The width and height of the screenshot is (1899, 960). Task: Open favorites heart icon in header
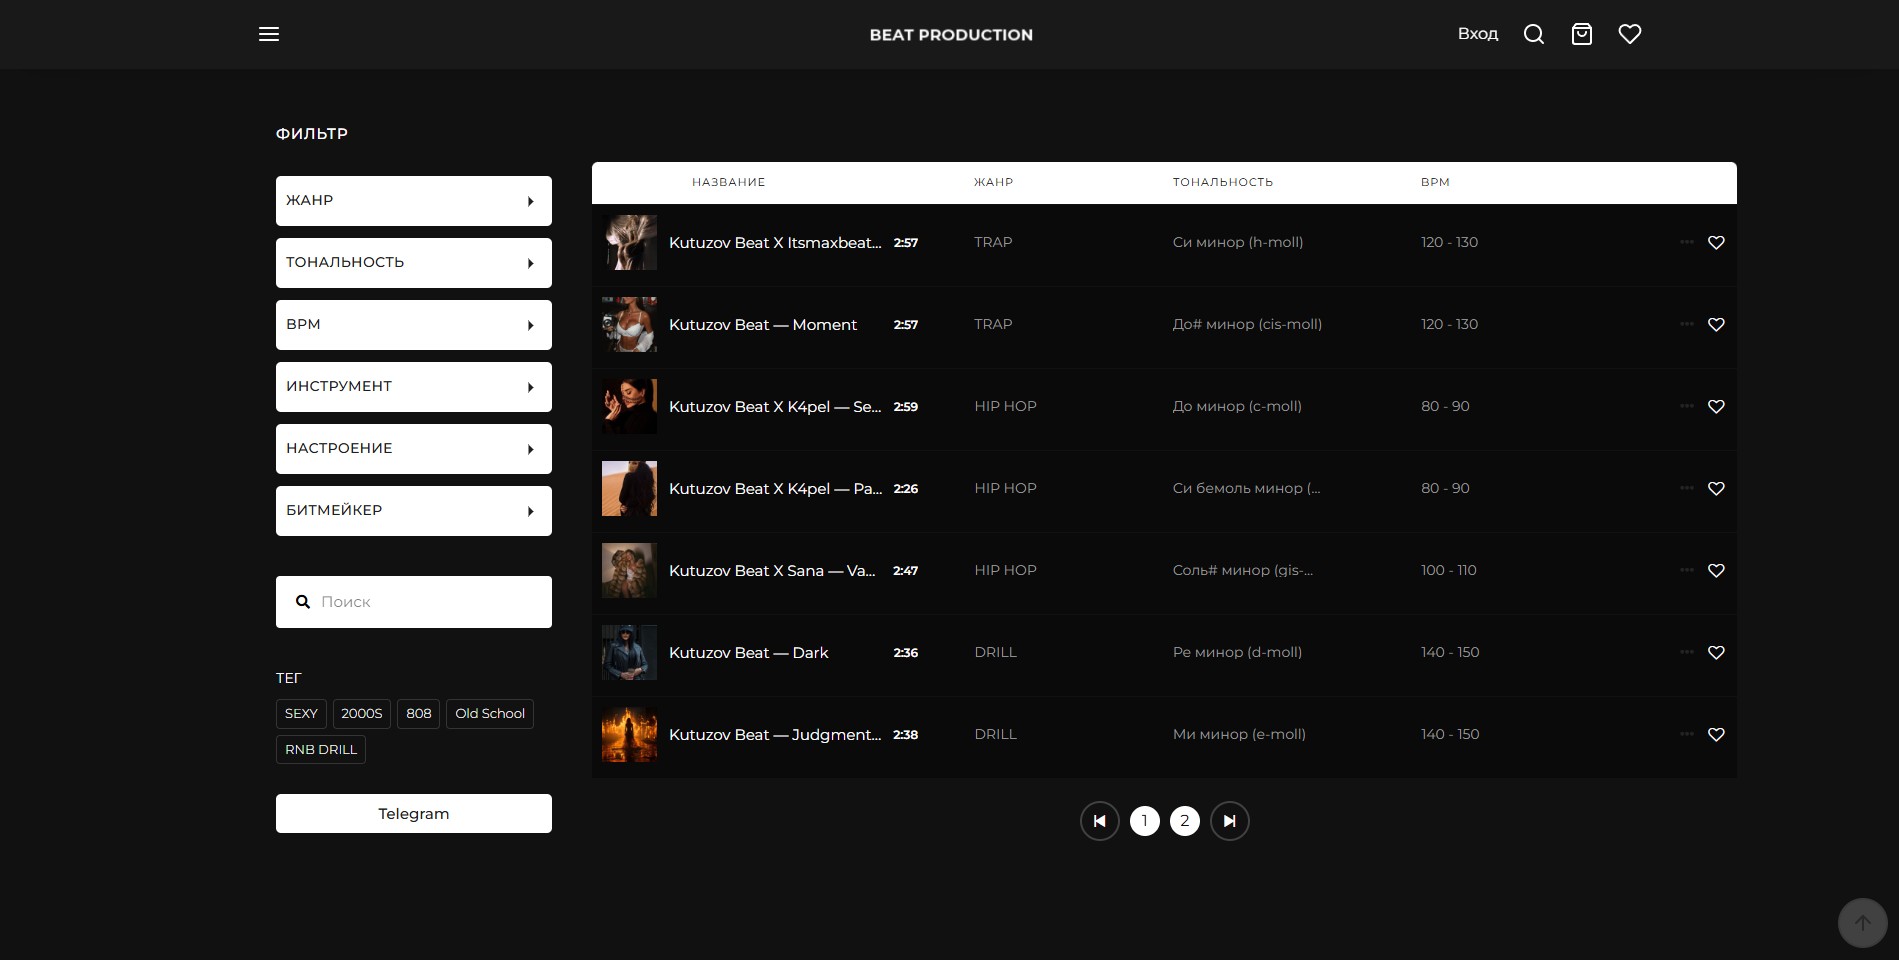coord(1629,34)
